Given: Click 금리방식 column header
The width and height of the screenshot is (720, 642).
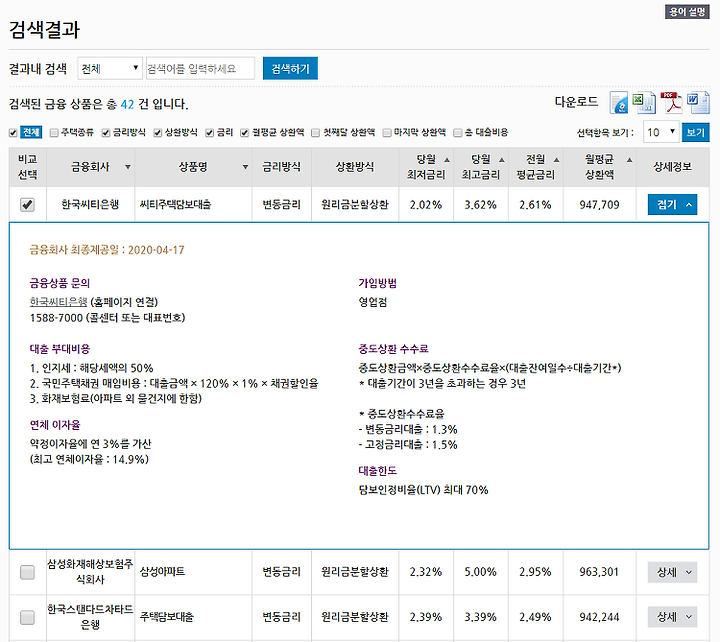Looking at the screenshot, I should tap(281, 167).
